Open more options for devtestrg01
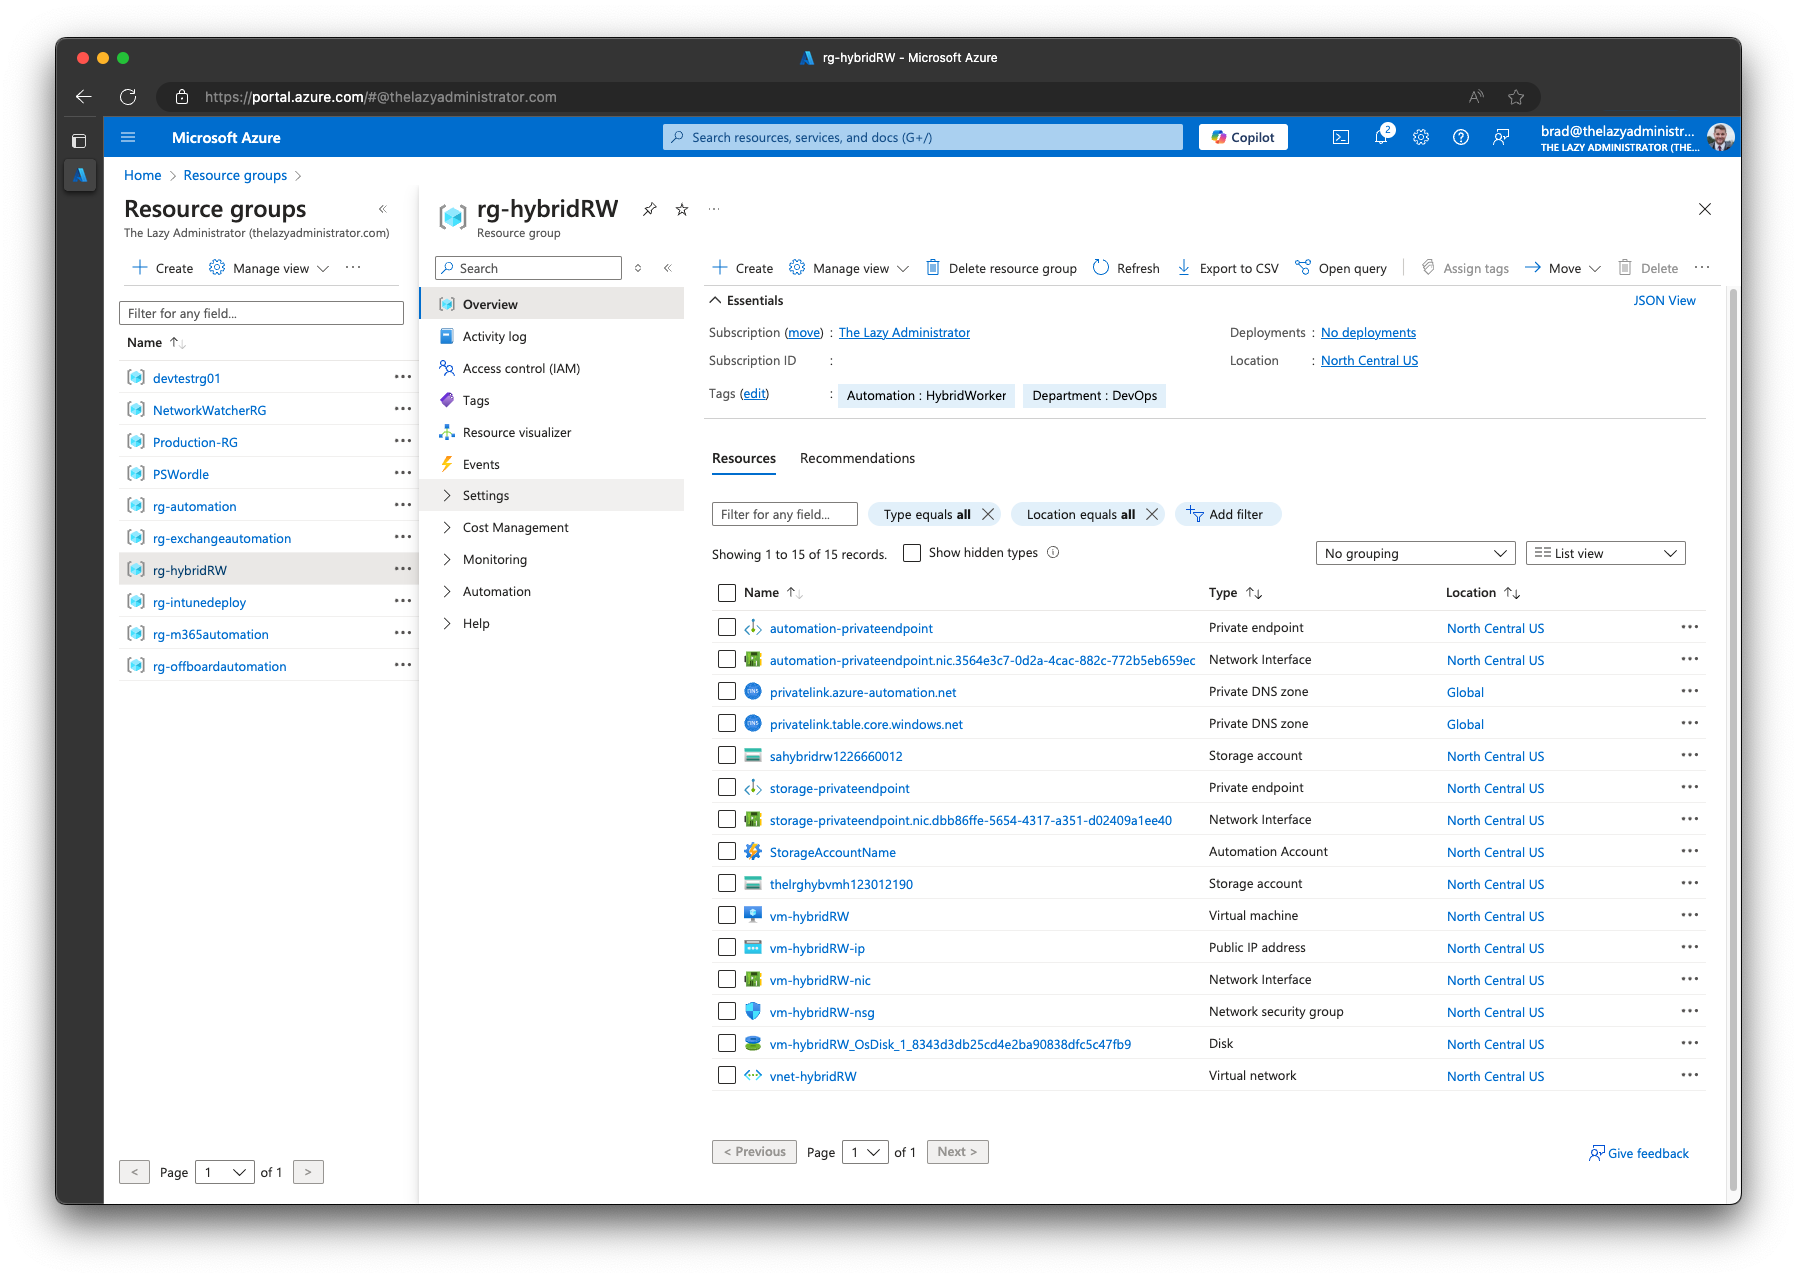Image resolution: width=1797 pixels, height=1278 pixels. click(403, 377)
